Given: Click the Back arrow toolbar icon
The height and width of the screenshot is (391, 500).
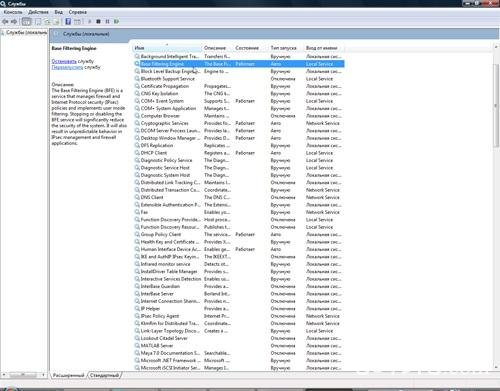Looking at the screenshot, I should (x=5, y=22).
